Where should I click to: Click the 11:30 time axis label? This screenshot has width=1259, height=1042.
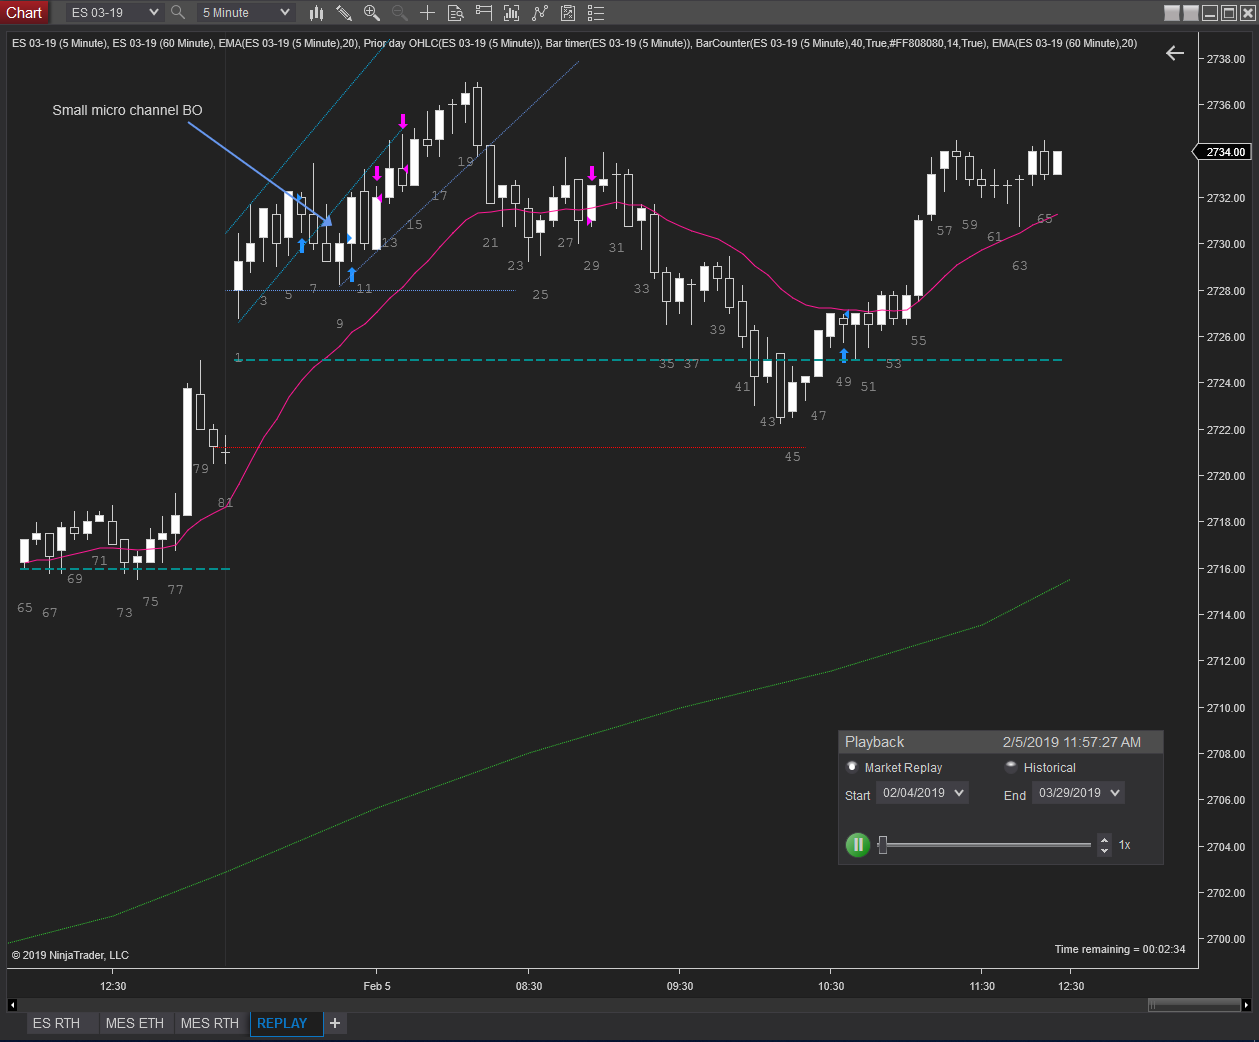click(982, 986)
